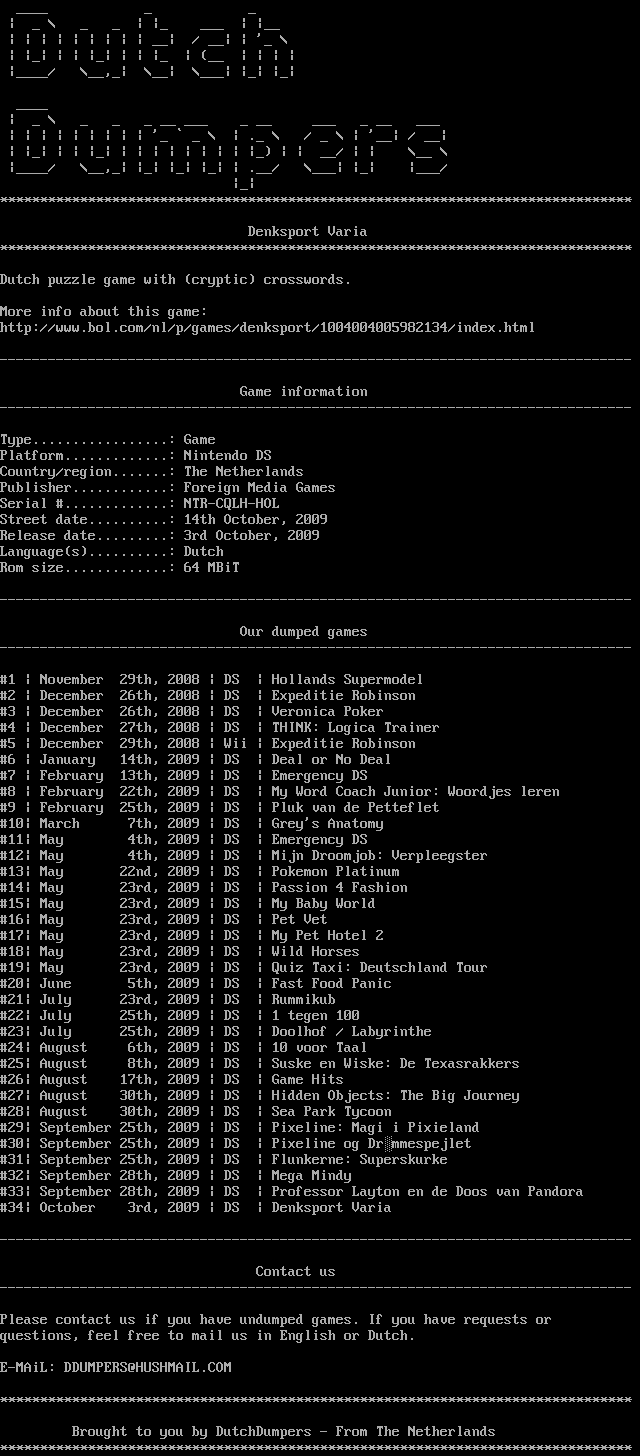Image resolution: width=640 pixels, height=1456 pixels.
Task: Click 'Brought to you by DutchDumpers' footer line
Action: 284,1431
